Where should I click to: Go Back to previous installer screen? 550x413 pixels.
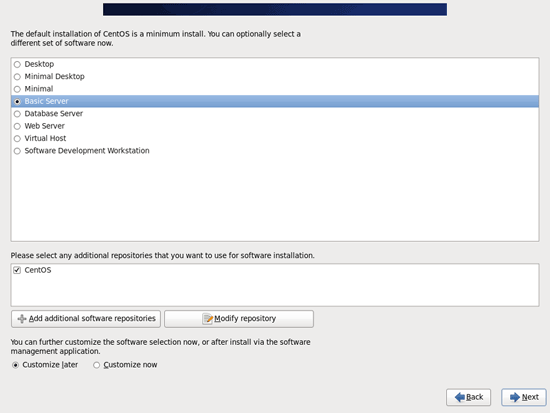pos(468,397)
